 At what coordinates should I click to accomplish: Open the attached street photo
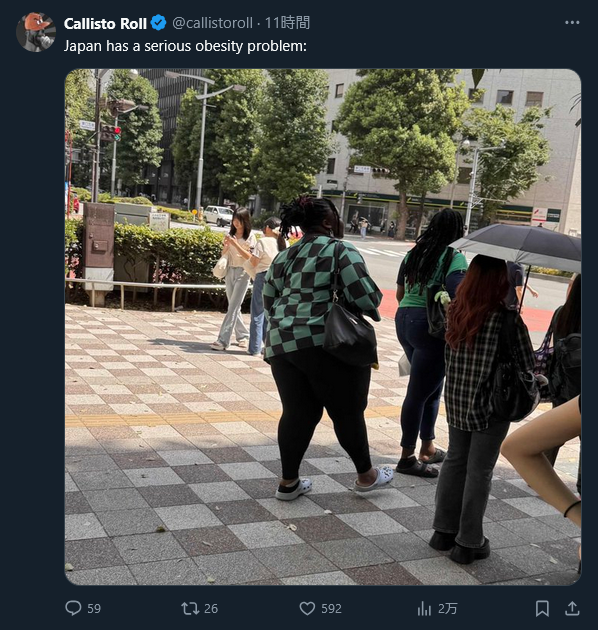point(323,327)
